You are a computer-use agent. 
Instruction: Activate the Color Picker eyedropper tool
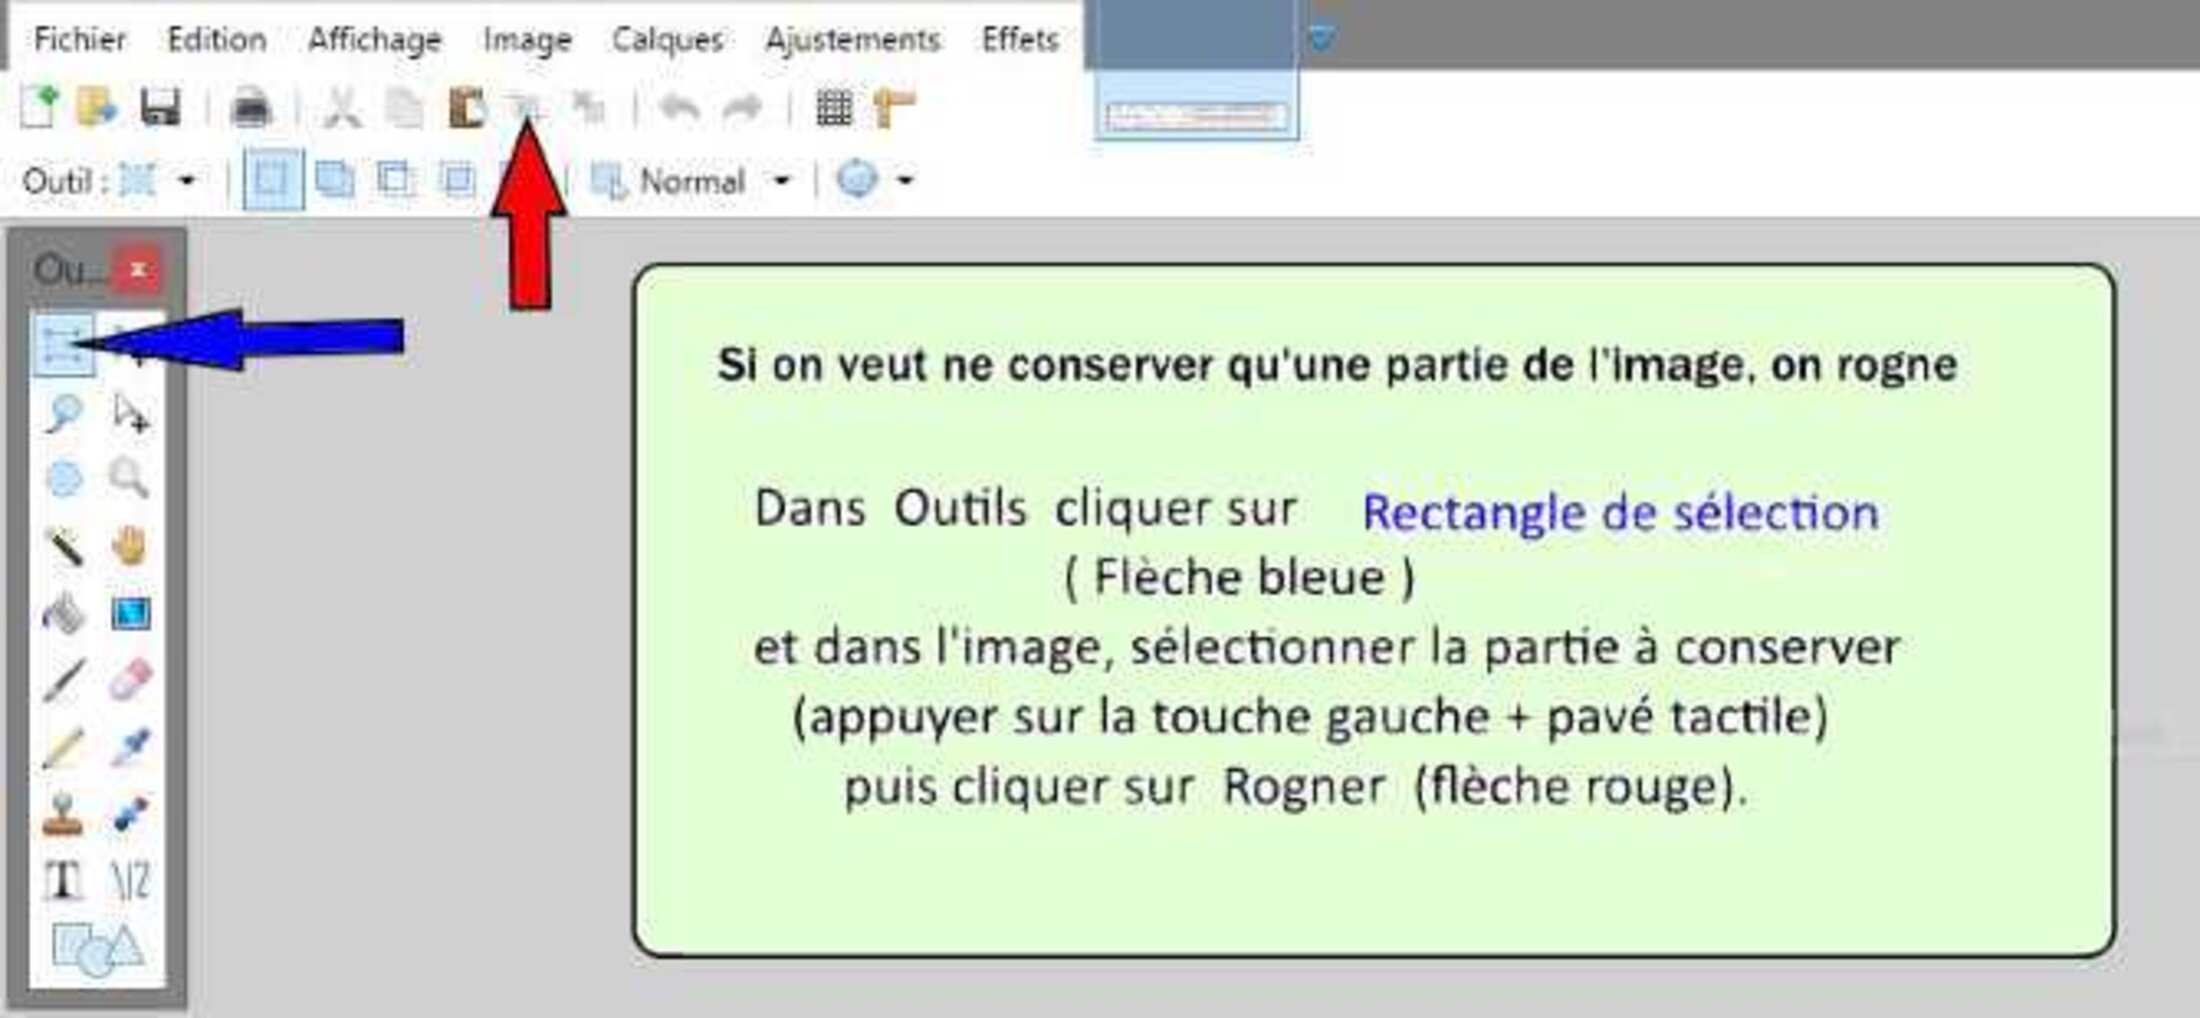[x=130, y=747]
